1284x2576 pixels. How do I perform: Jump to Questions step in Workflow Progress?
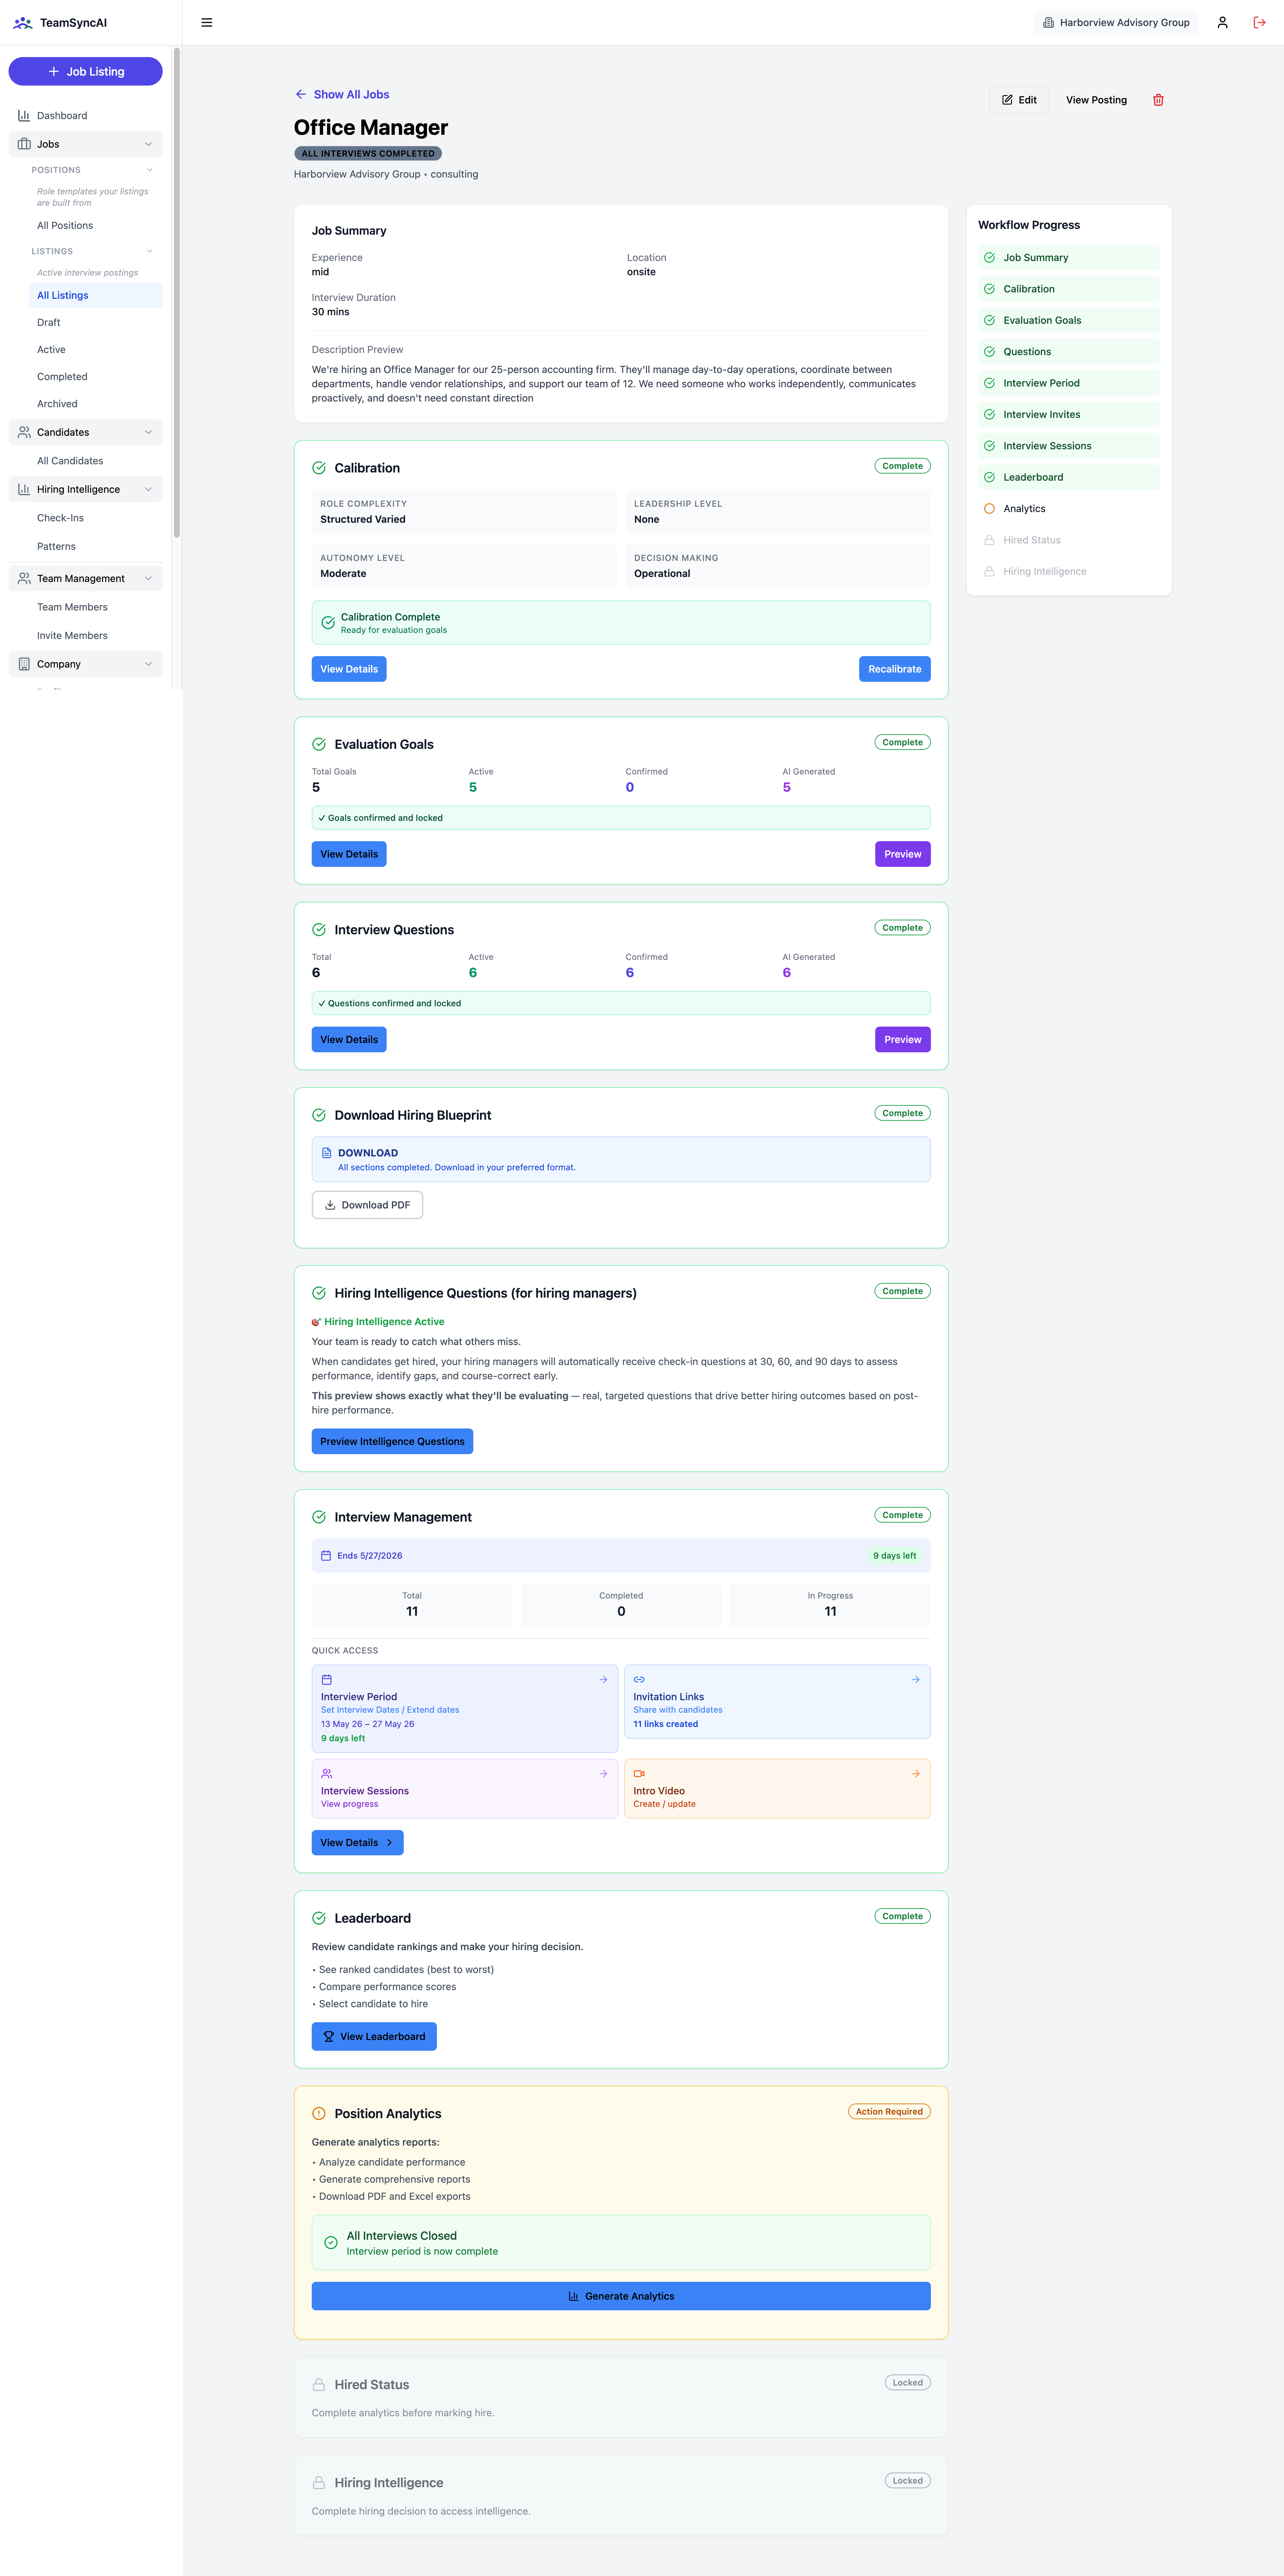click(1069, 352)
